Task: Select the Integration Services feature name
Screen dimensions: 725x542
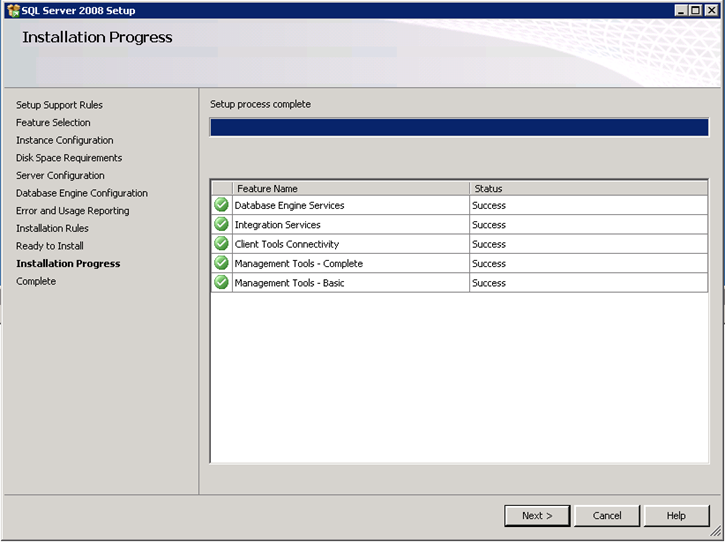Action: point(277,225)
